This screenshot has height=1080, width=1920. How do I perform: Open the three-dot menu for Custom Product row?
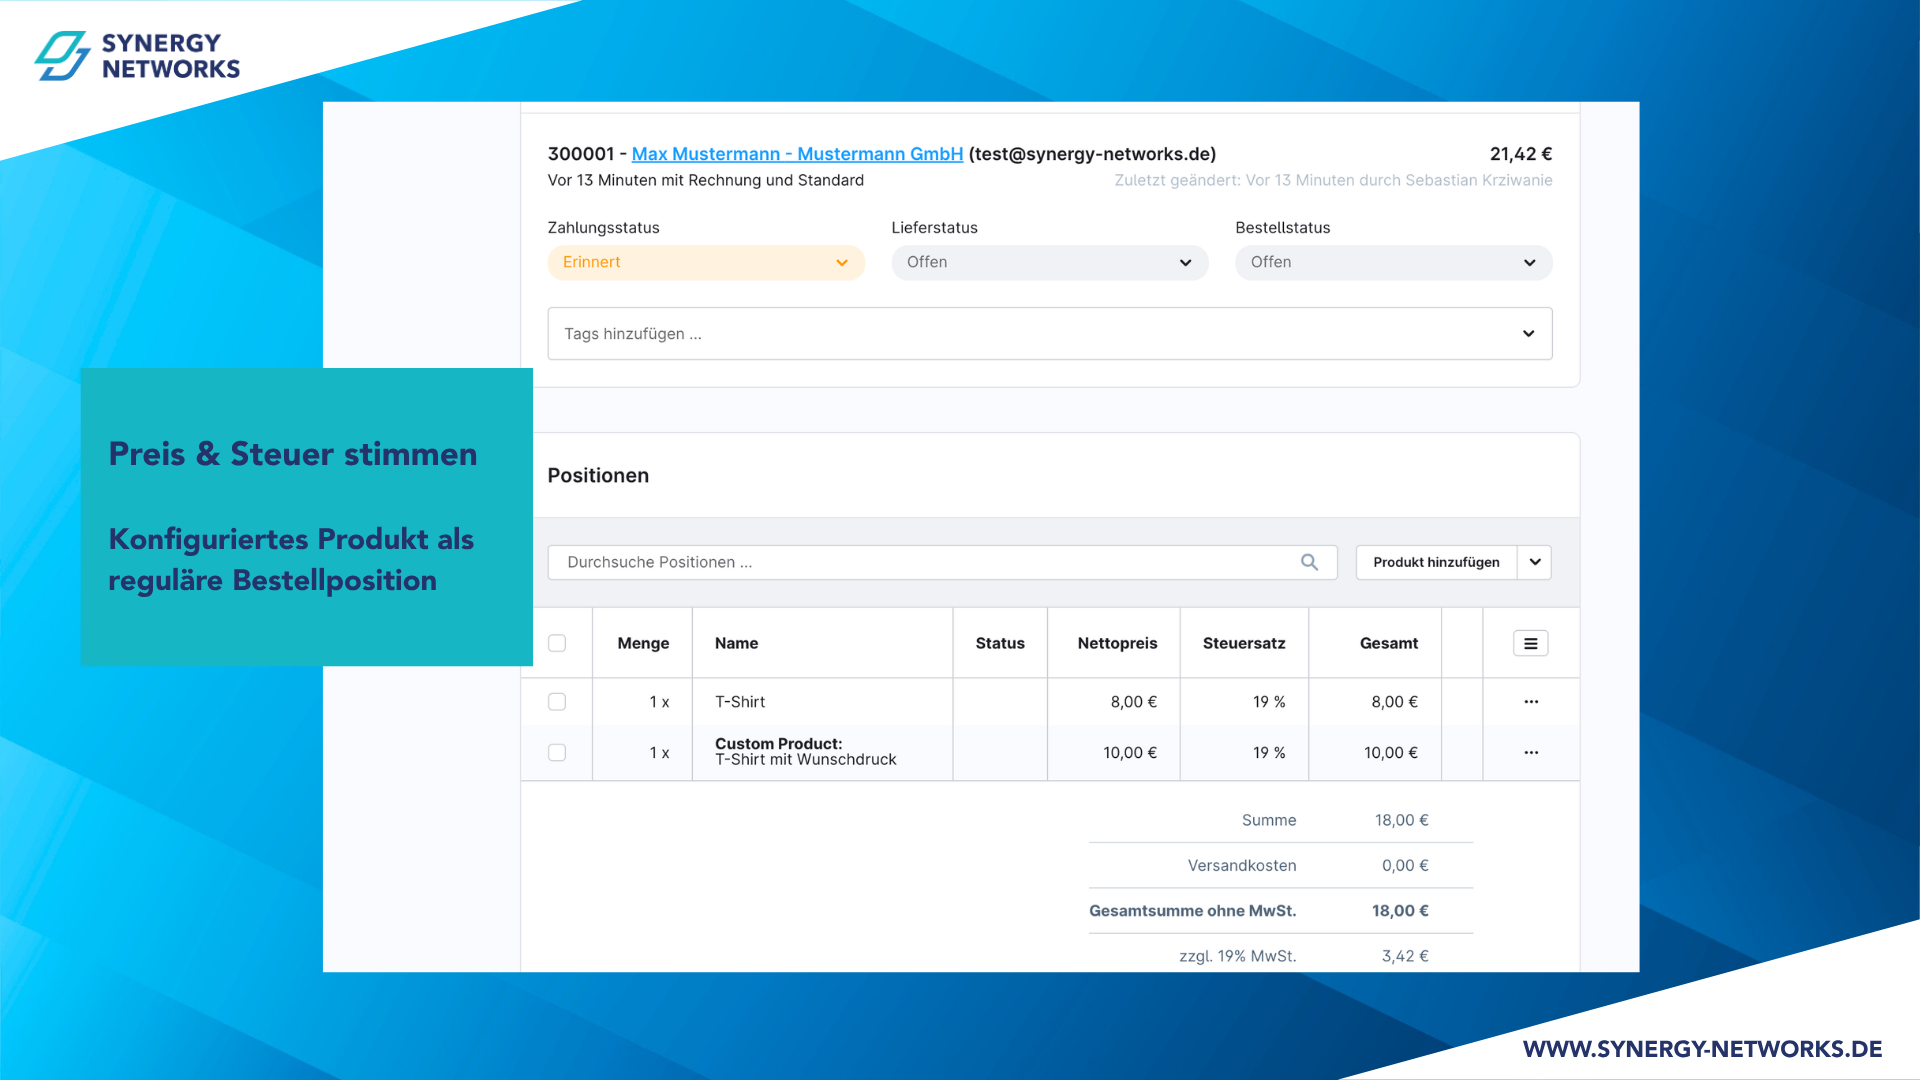1531,752
